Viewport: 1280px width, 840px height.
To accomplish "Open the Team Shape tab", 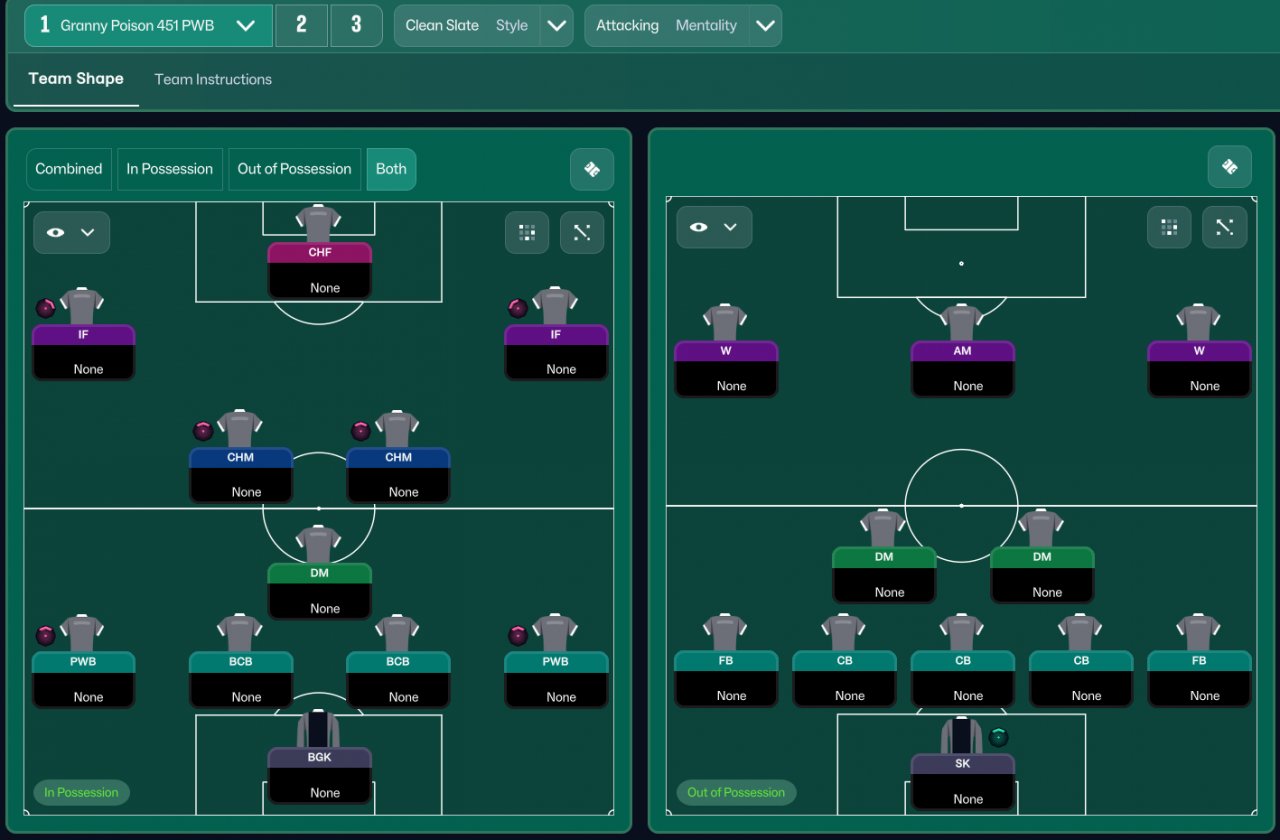I will tap(76, 79).
